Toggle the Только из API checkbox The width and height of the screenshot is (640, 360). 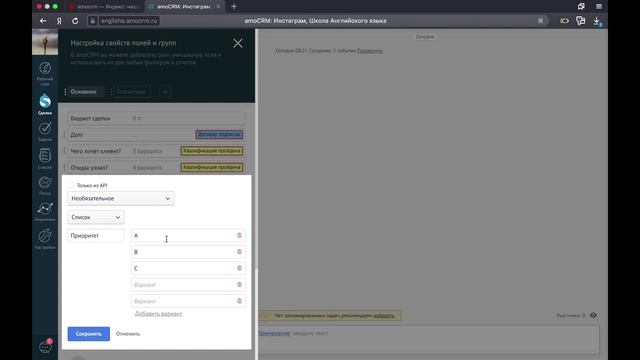(x=71, y=185)
